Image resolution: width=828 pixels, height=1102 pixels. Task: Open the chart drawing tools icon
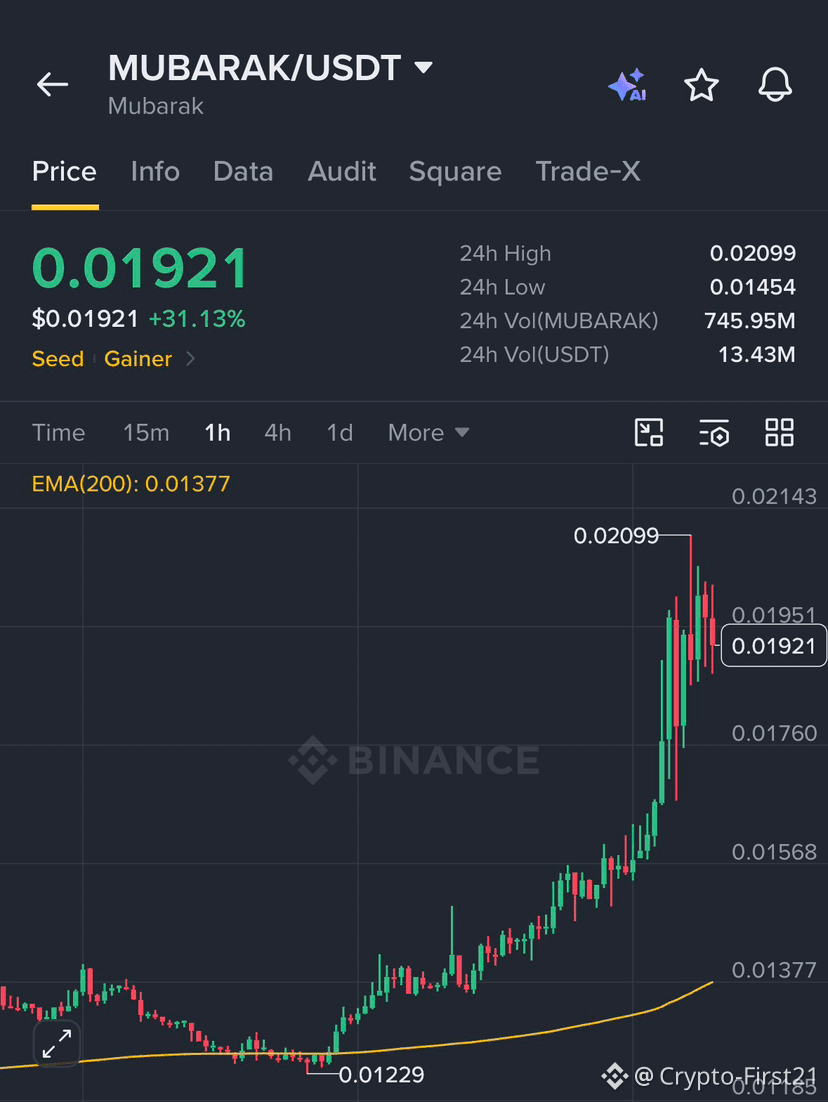click(649, 432)
